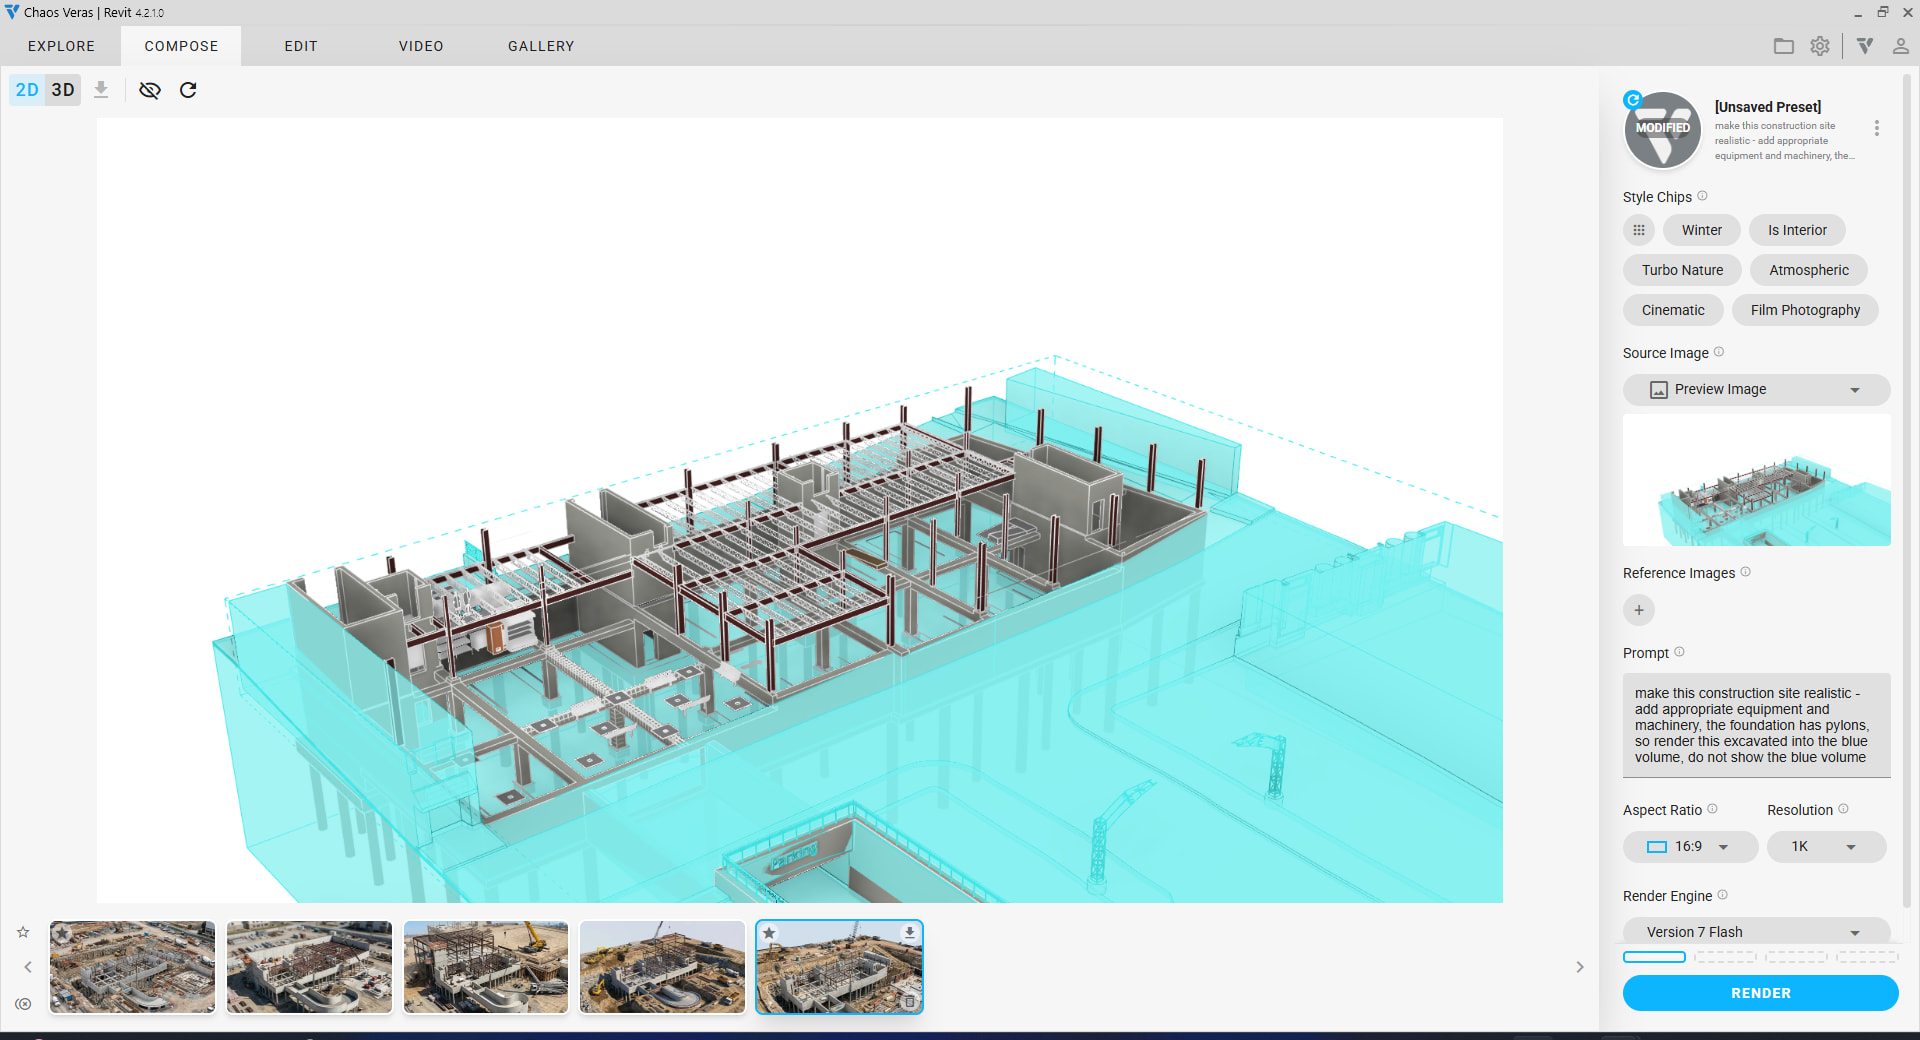Open the preset three-dot options menu

(1876, 128)
